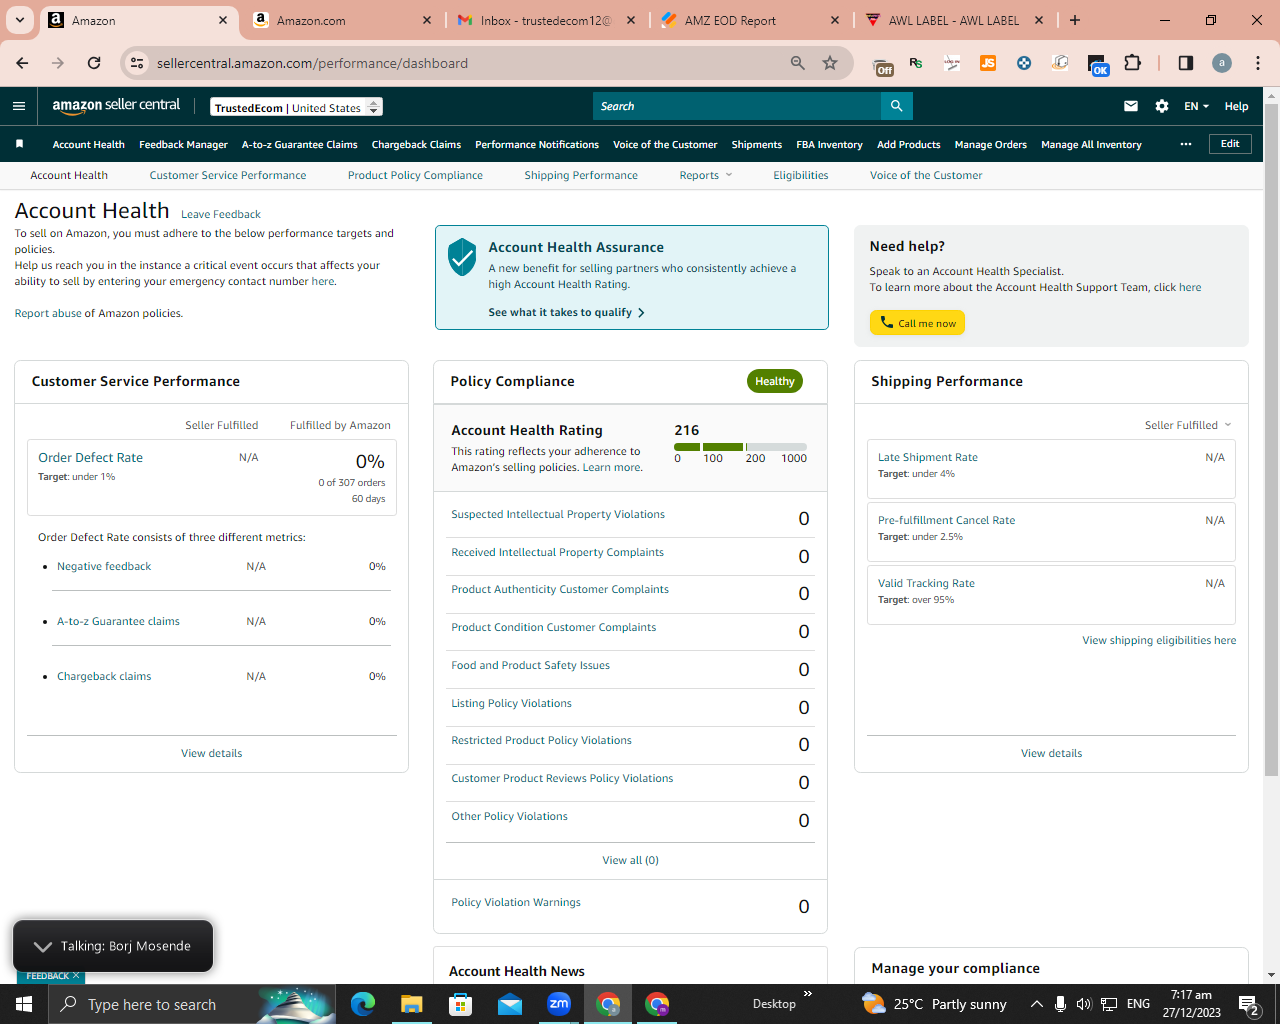
Task: Toggle the browser side panel icon
Action: [x=1186, y=63]
